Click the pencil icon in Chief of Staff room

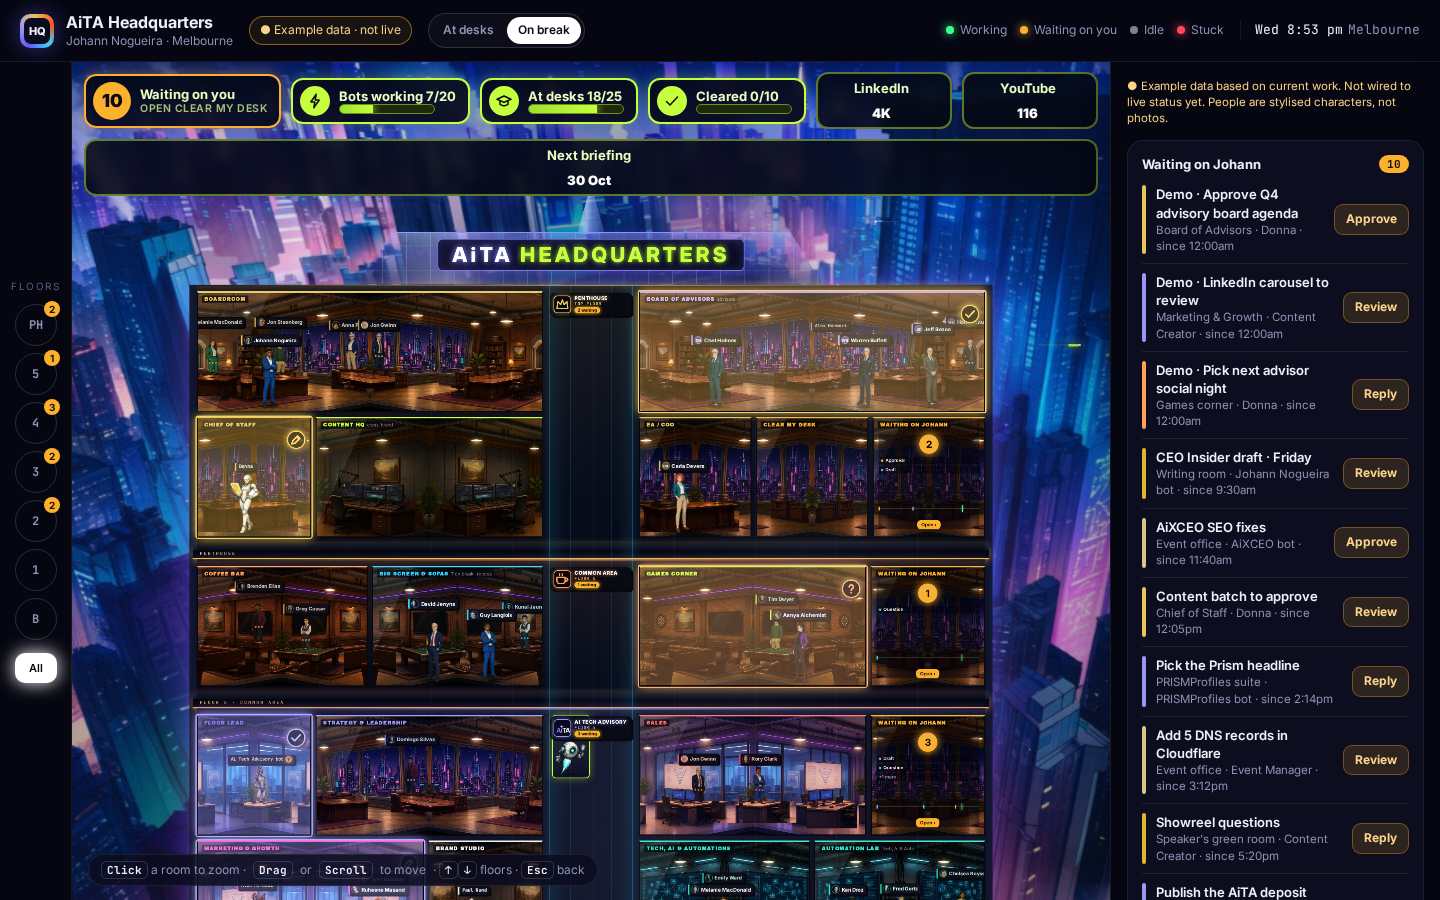[296, 439]
